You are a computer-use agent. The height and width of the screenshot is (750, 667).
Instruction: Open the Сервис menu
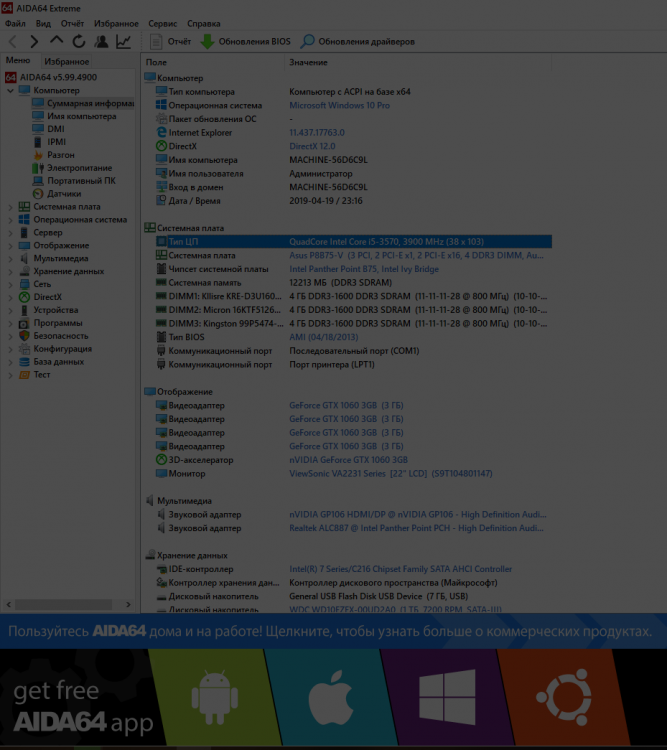point(162,23)
